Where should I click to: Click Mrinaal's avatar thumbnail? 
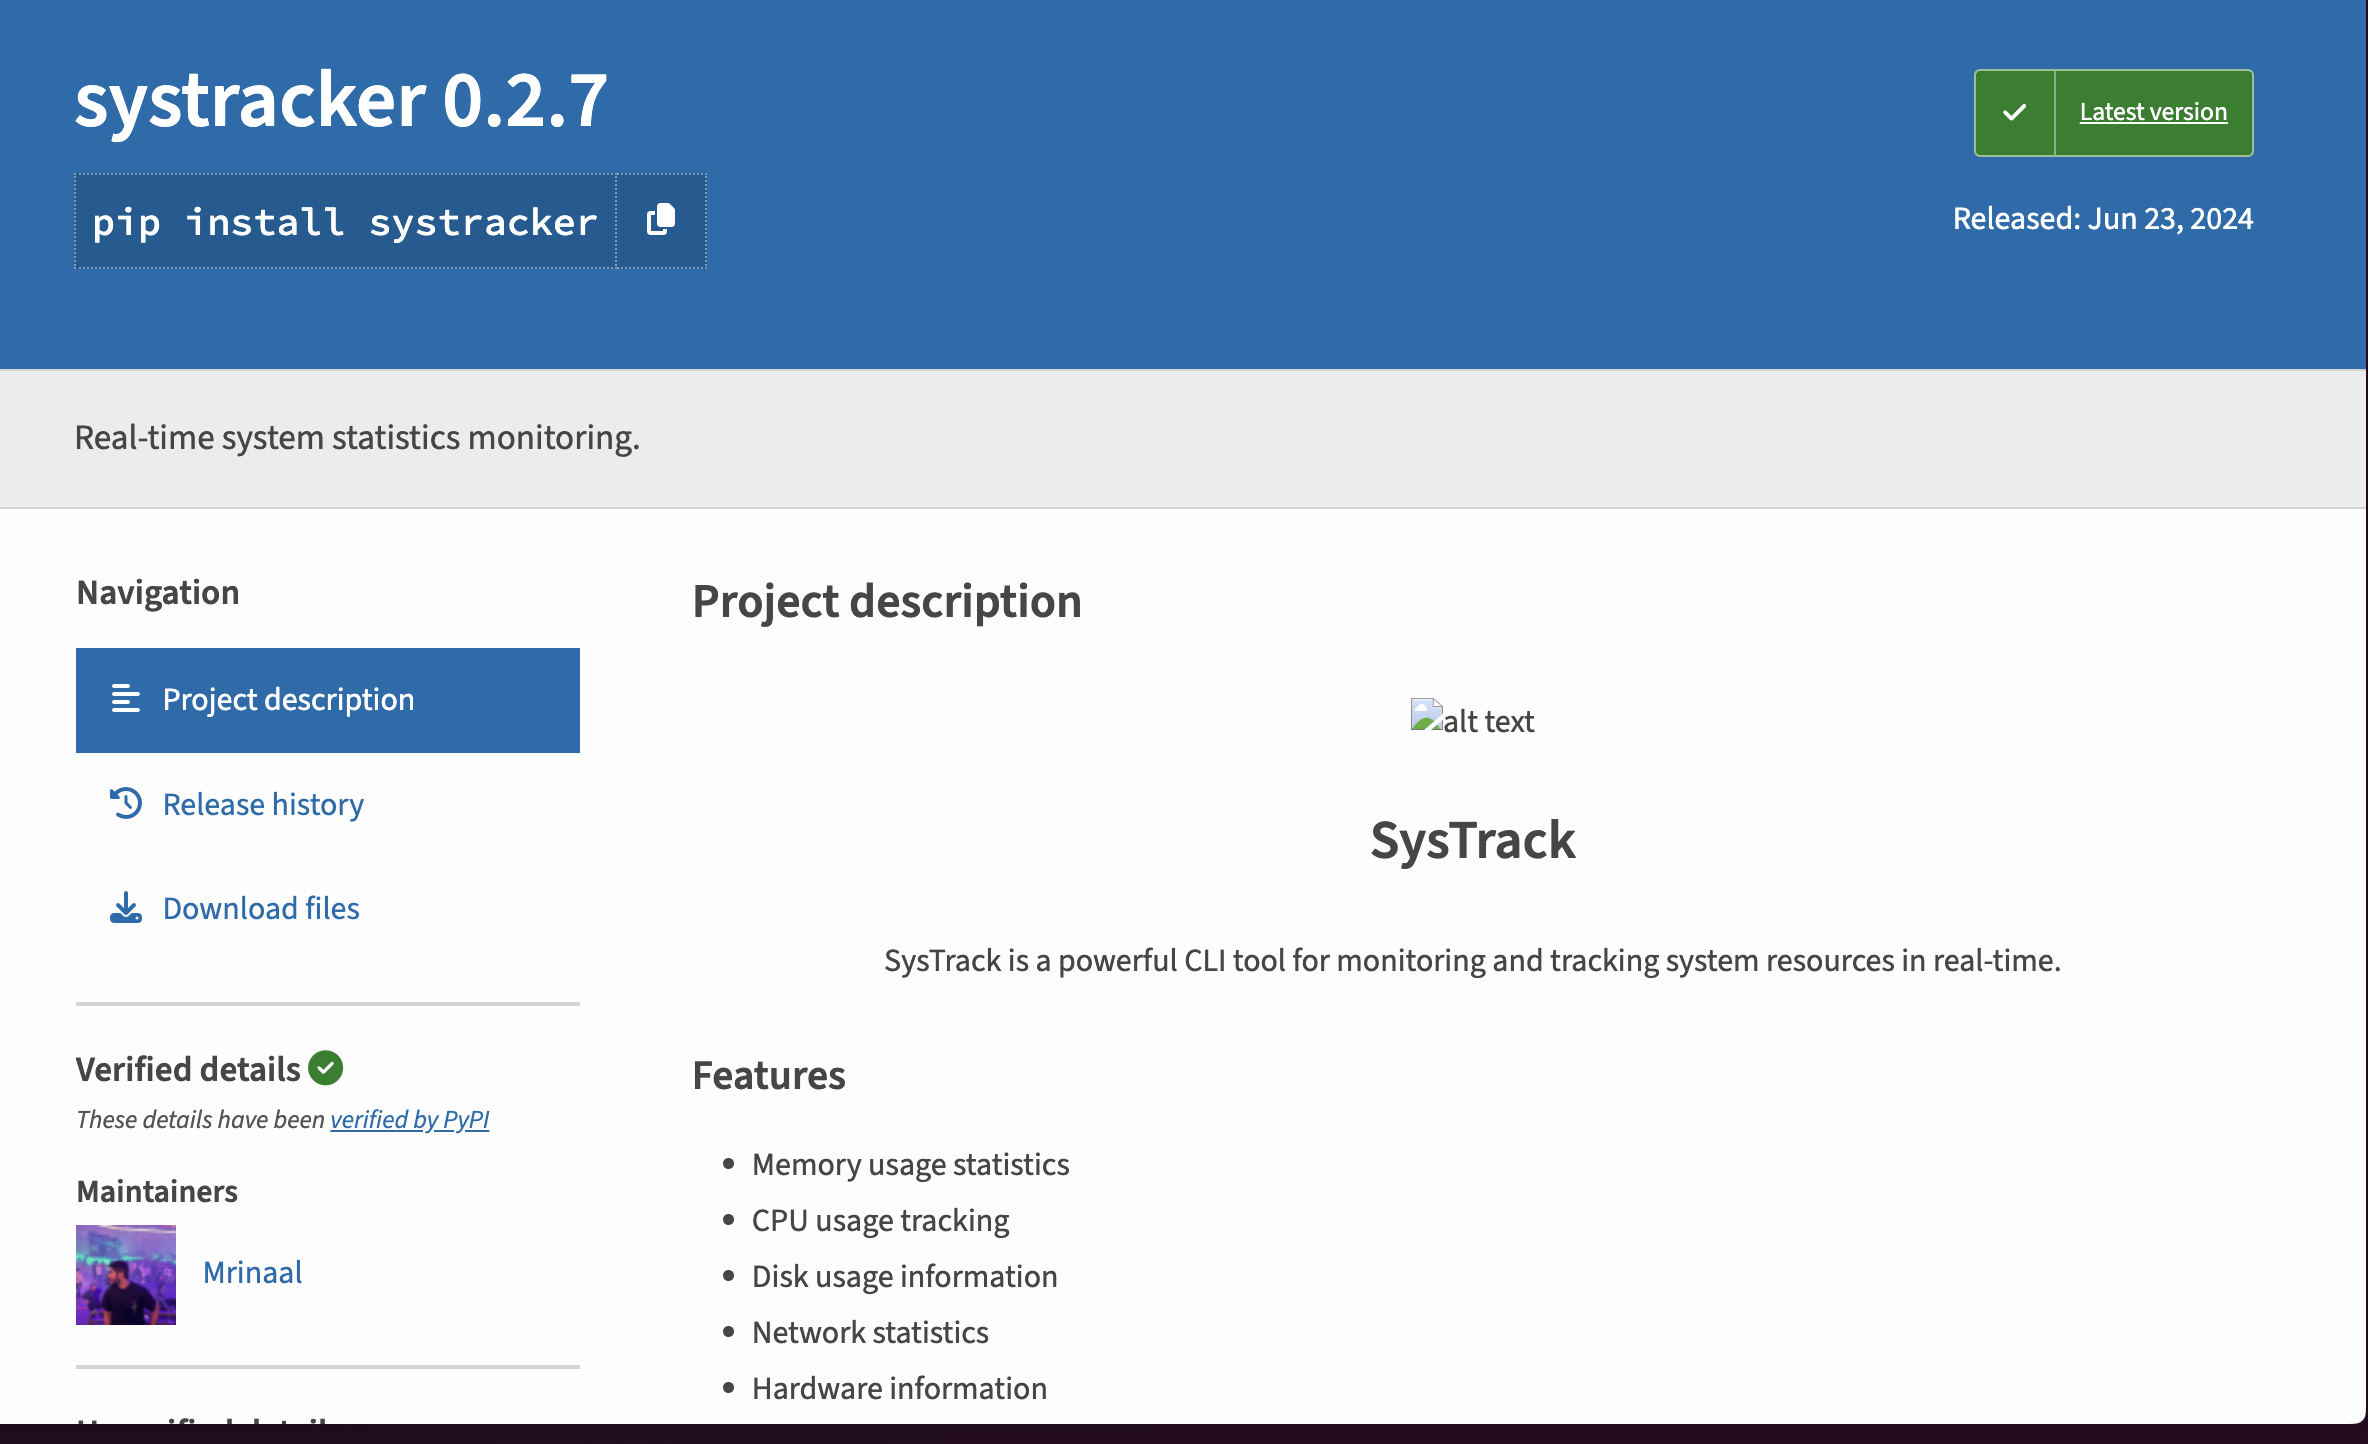coord(126,1275)
